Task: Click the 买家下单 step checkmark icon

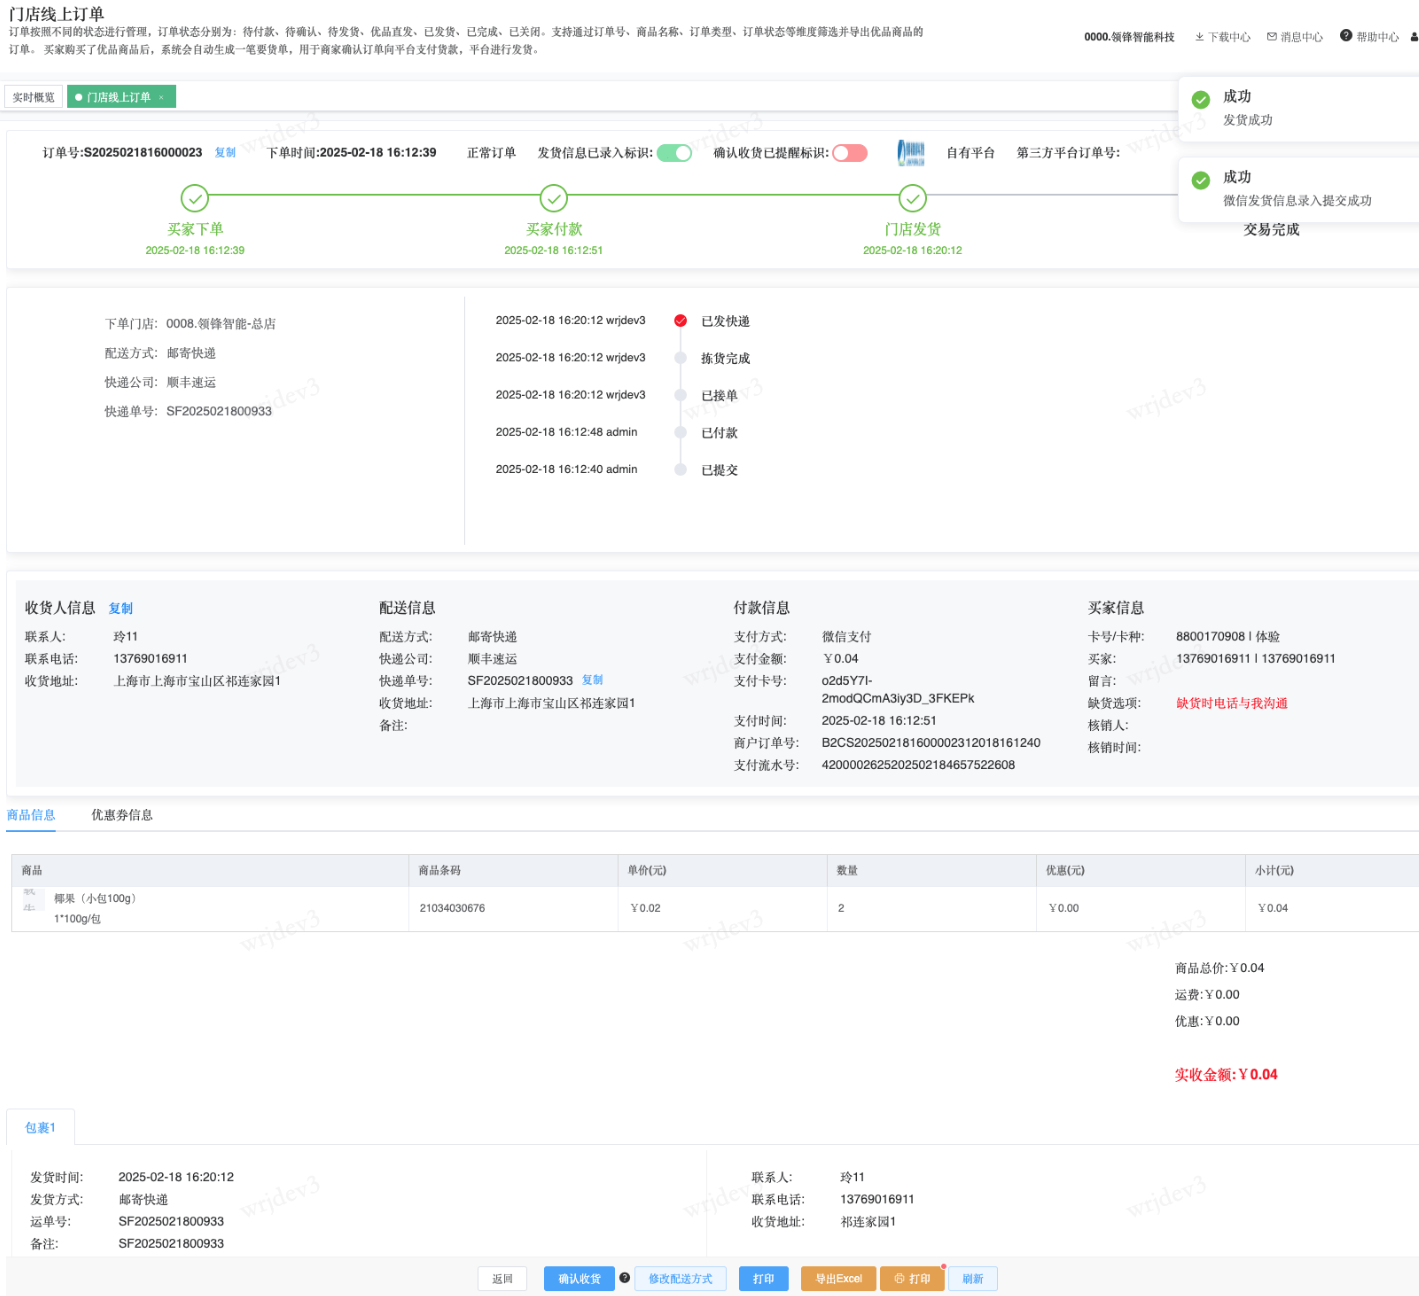Action: 195,198
